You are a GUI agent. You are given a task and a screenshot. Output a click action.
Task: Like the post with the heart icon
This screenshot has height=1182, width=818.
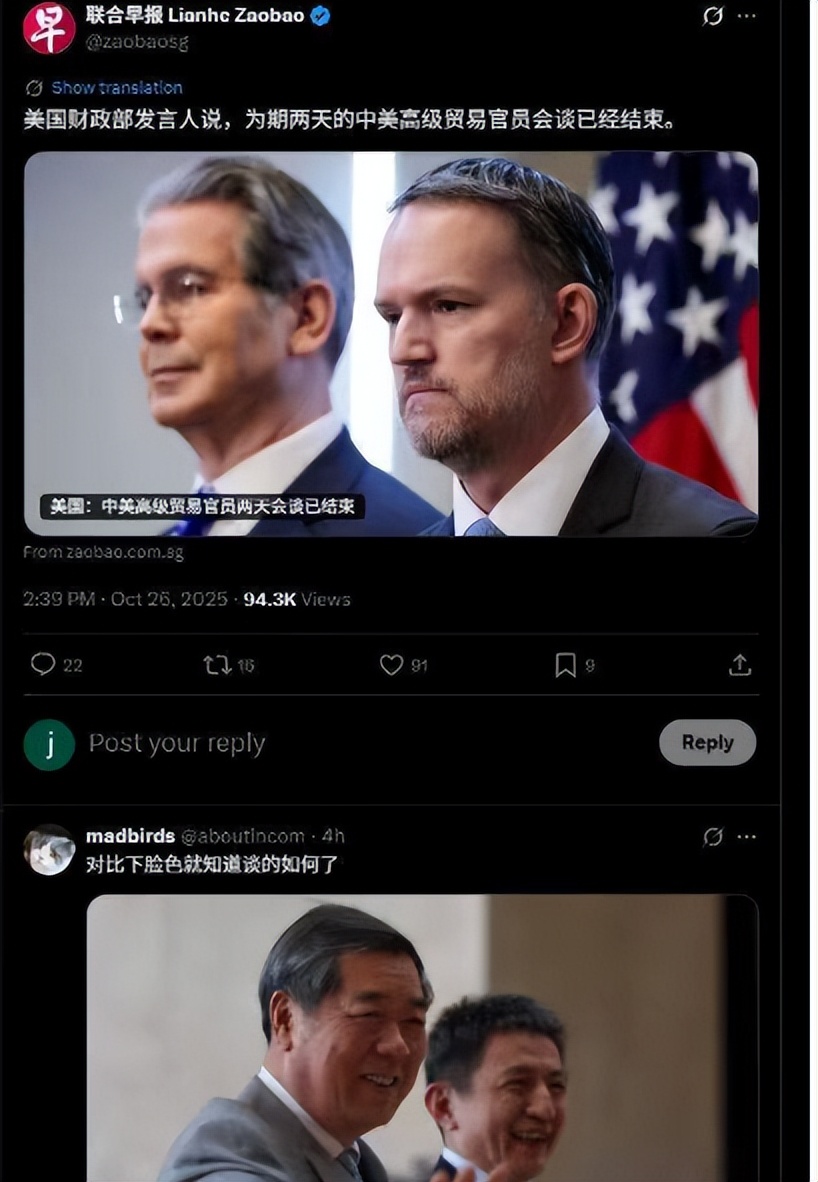391,665
